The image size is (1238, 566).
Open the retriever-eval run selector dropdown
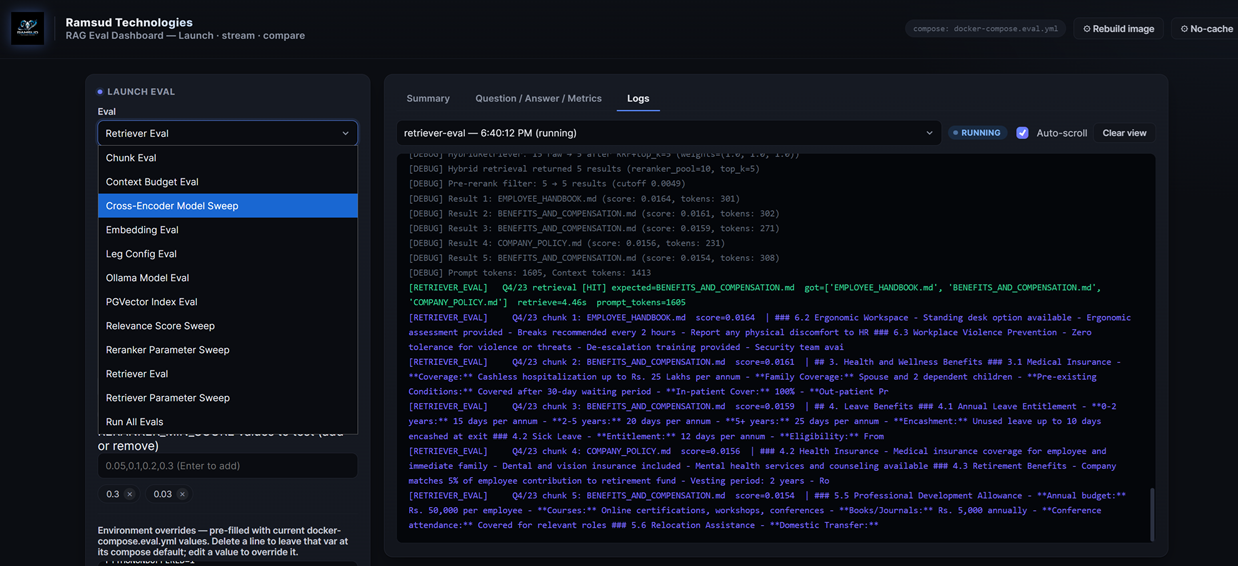pos(668,133)
